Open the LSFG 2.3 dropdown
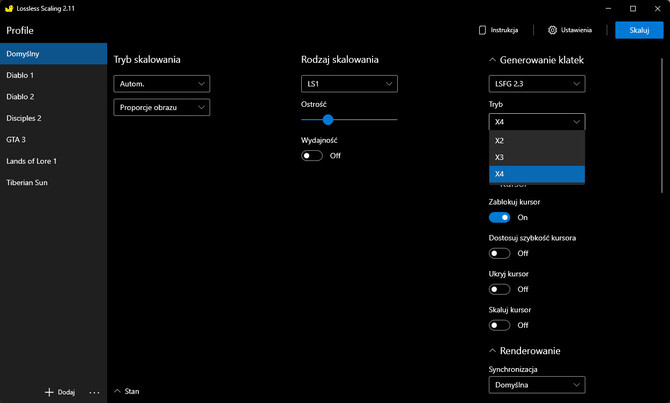Image resolution: width=670 pixels, height=403 pixels. pyautogui.click(x=537, y=84)
